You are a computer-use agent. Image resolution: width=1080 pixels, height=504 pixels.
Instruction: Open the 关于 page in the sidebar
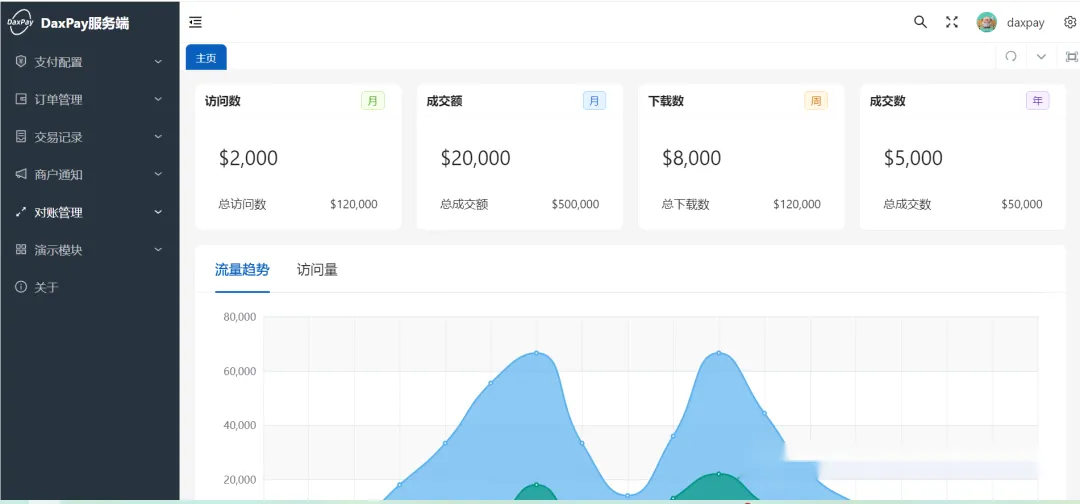pos(90,287)
